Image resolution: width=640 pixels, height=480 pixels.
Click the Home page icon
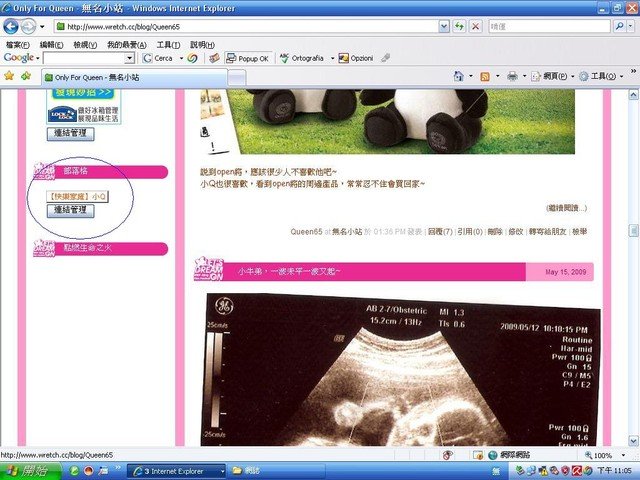click(x=459, y=76)
